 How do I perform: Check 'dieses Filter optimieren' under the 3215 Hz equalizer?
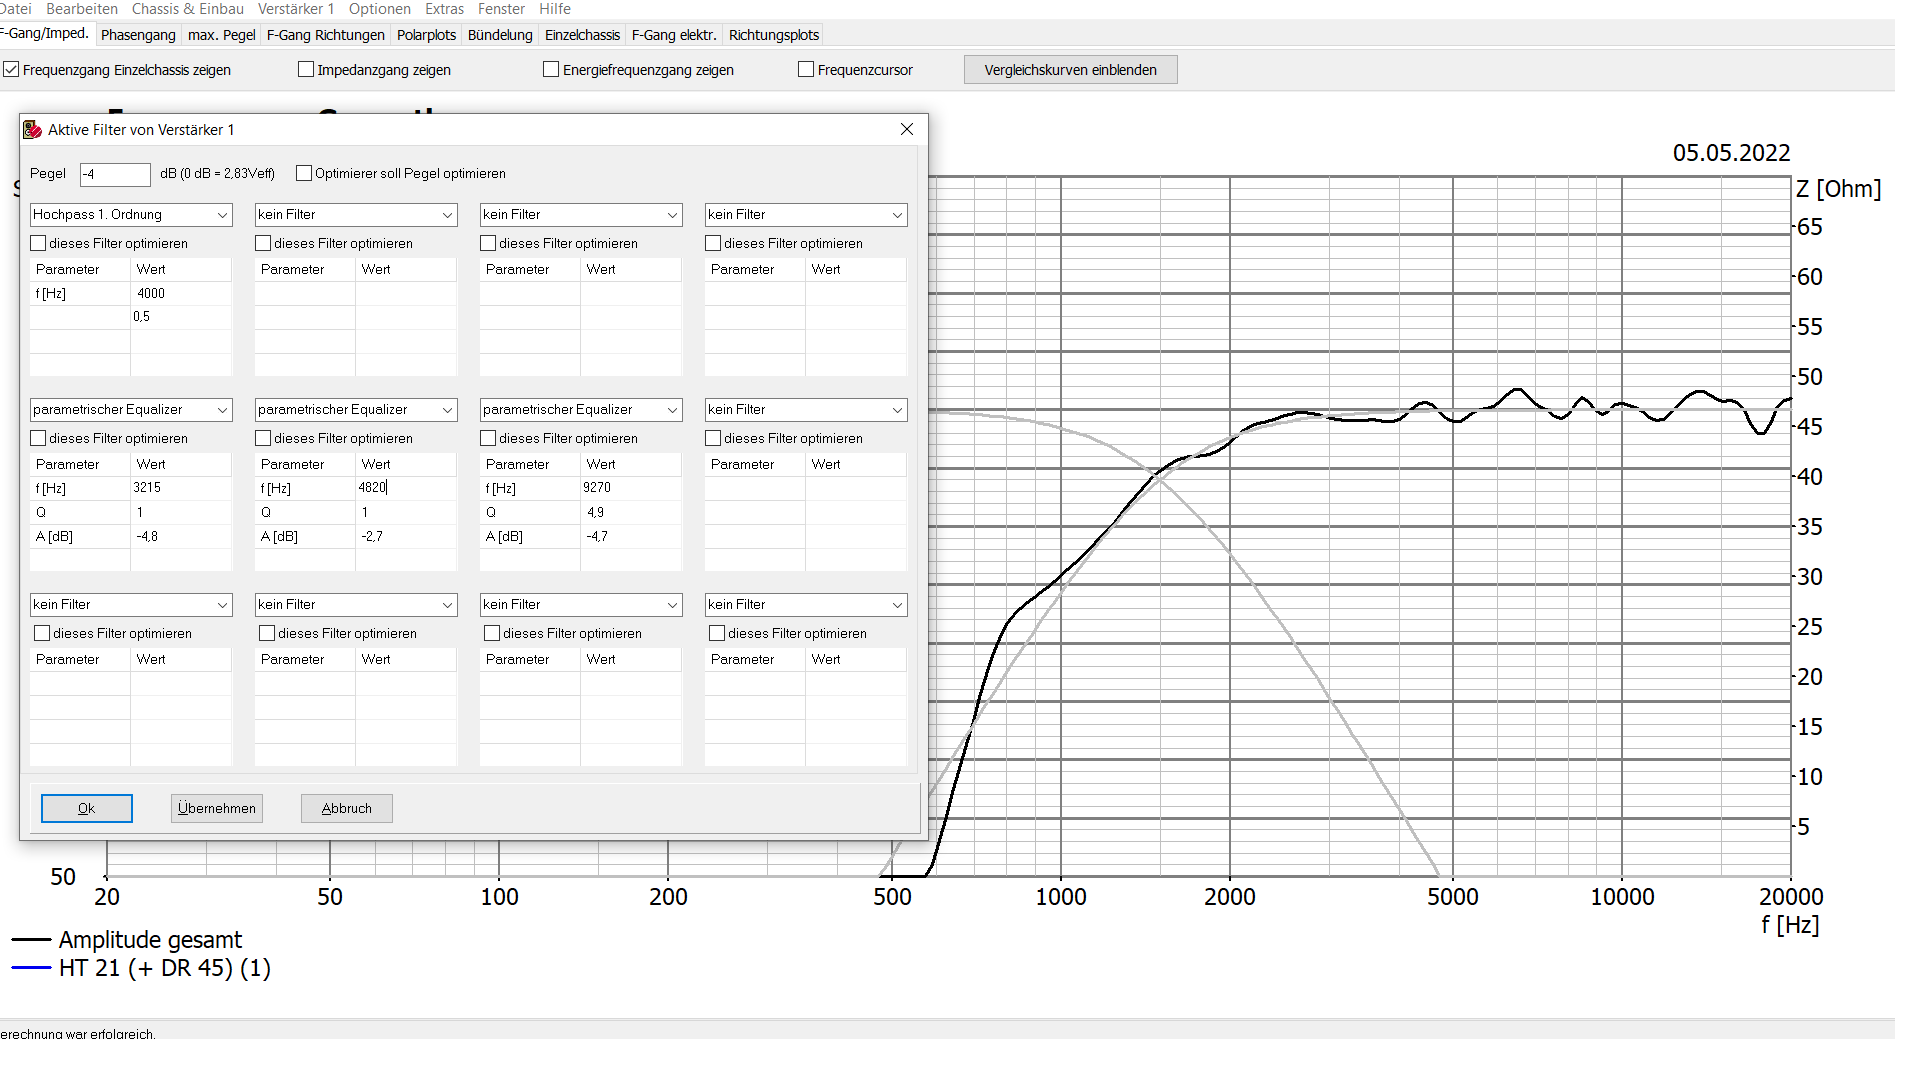38,439
